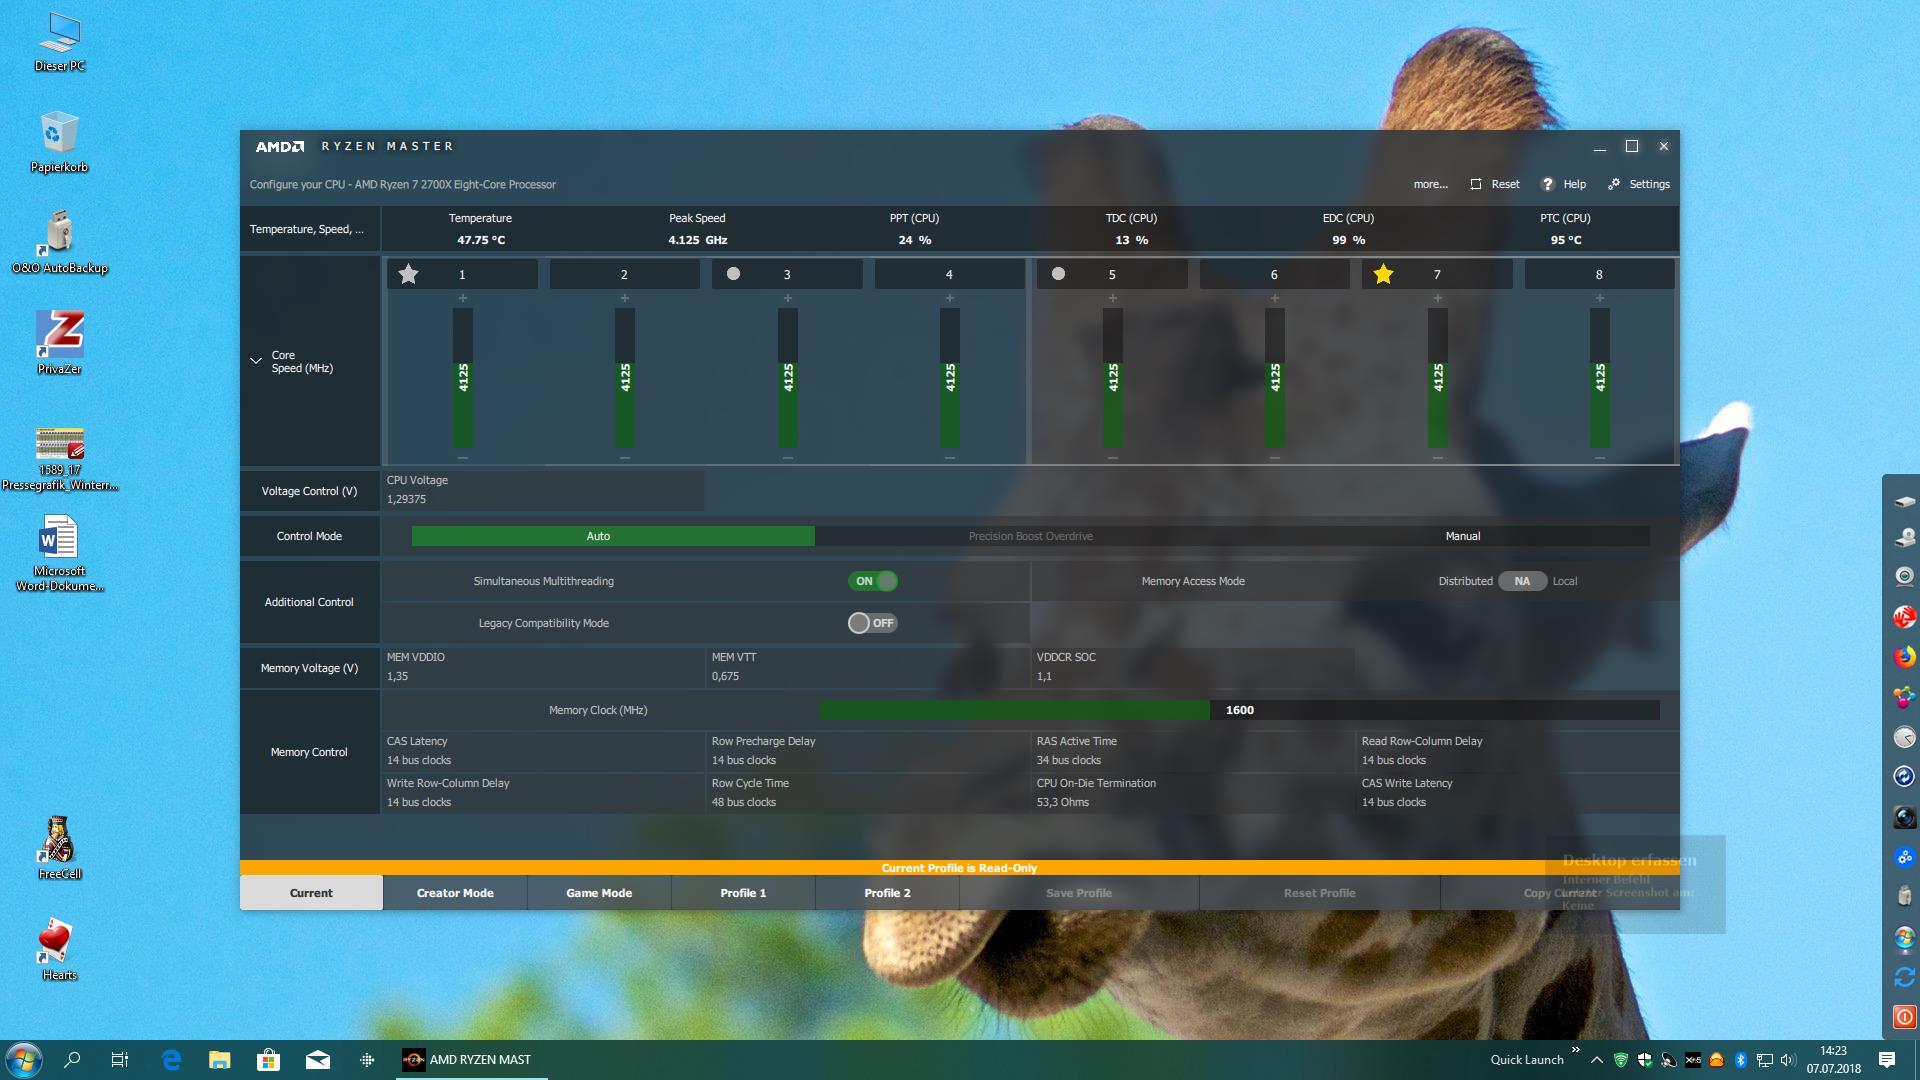Toggle Memory Access Mode NA switch
Viewport: 1920px width, 1080px height.
(x=1522, y=581)
